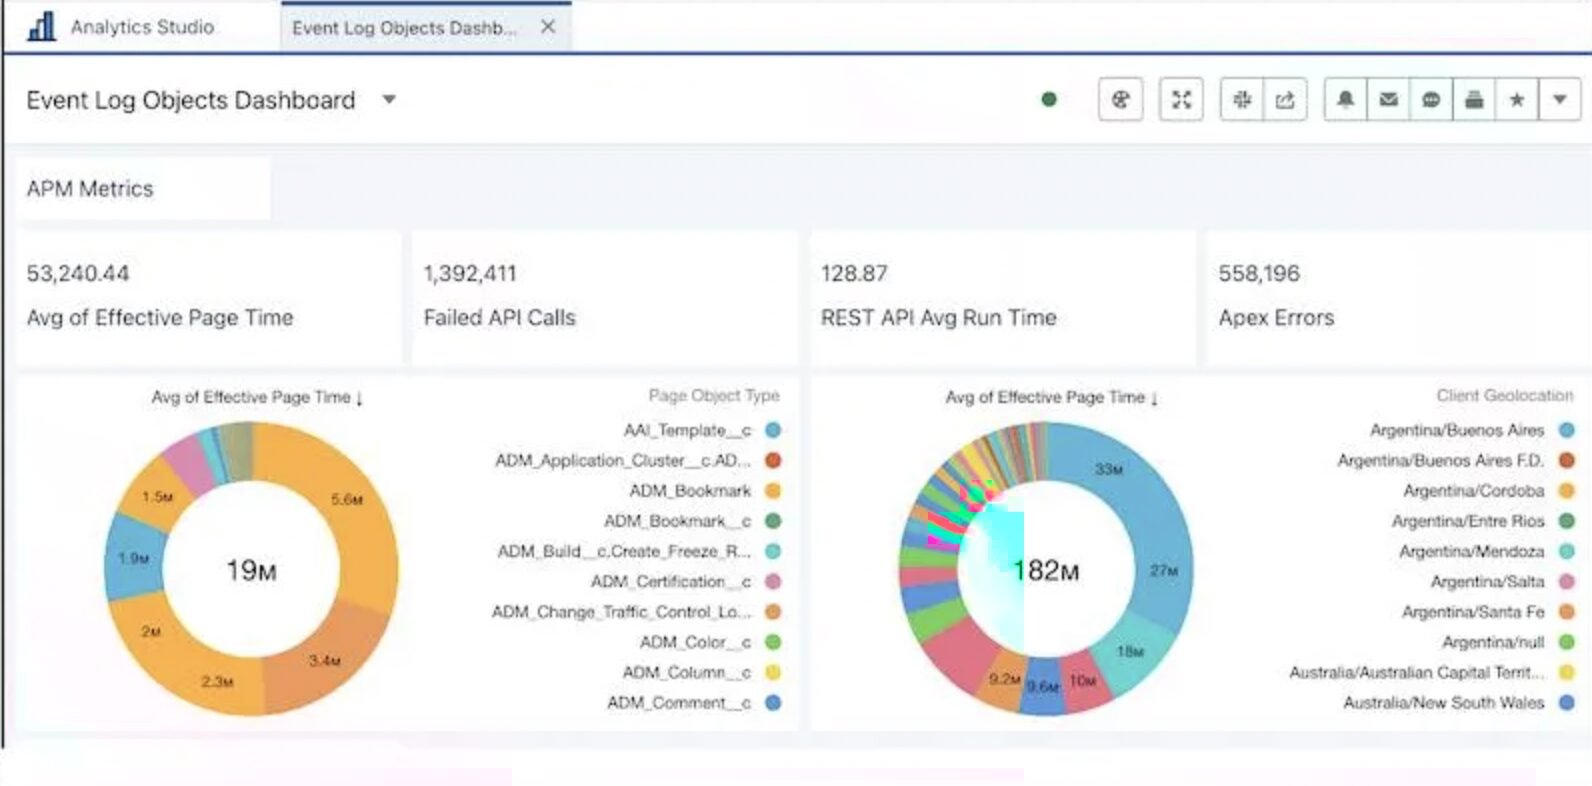
Task: Sort right chart by Avg of Effective Page Time
Action: point(1051,397)
